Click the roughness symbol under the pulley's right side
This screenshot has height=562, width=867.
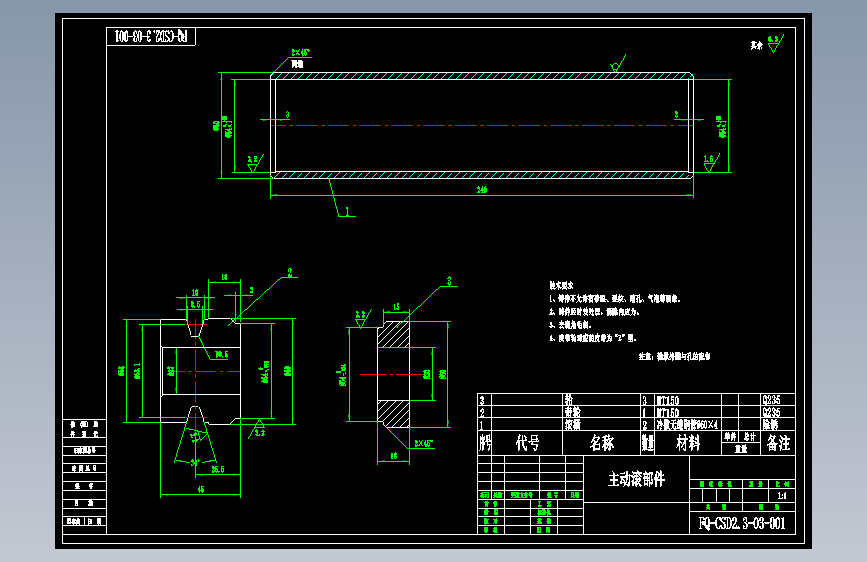coord(258,428)
